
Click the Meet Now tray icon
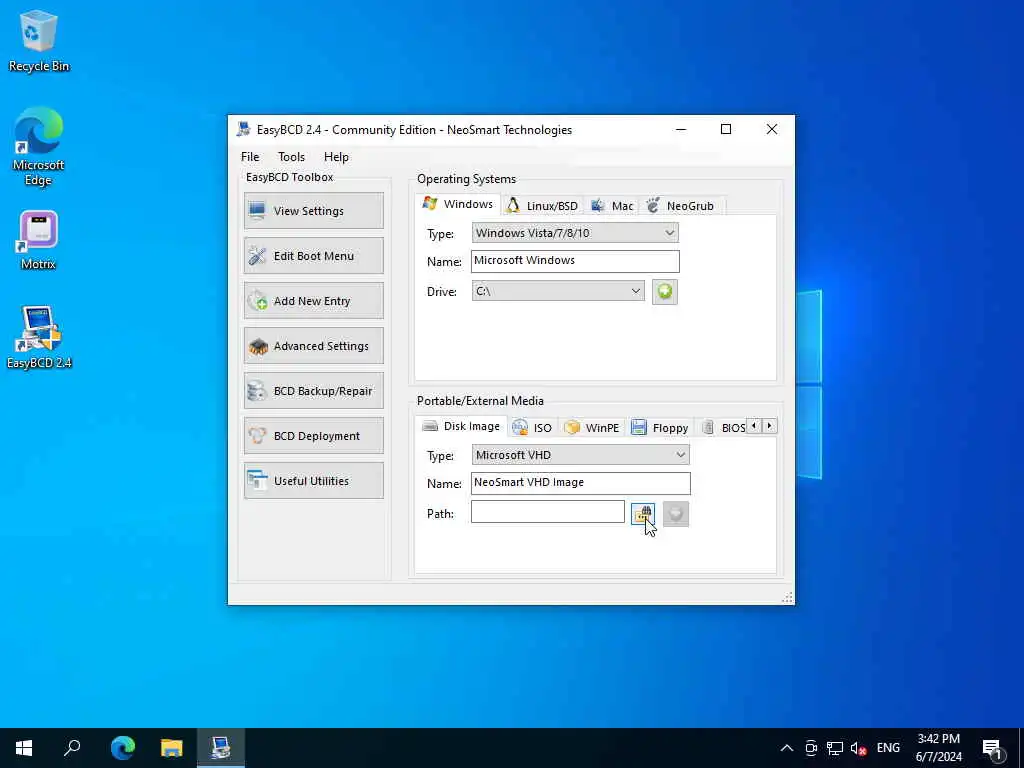[811, 748]
